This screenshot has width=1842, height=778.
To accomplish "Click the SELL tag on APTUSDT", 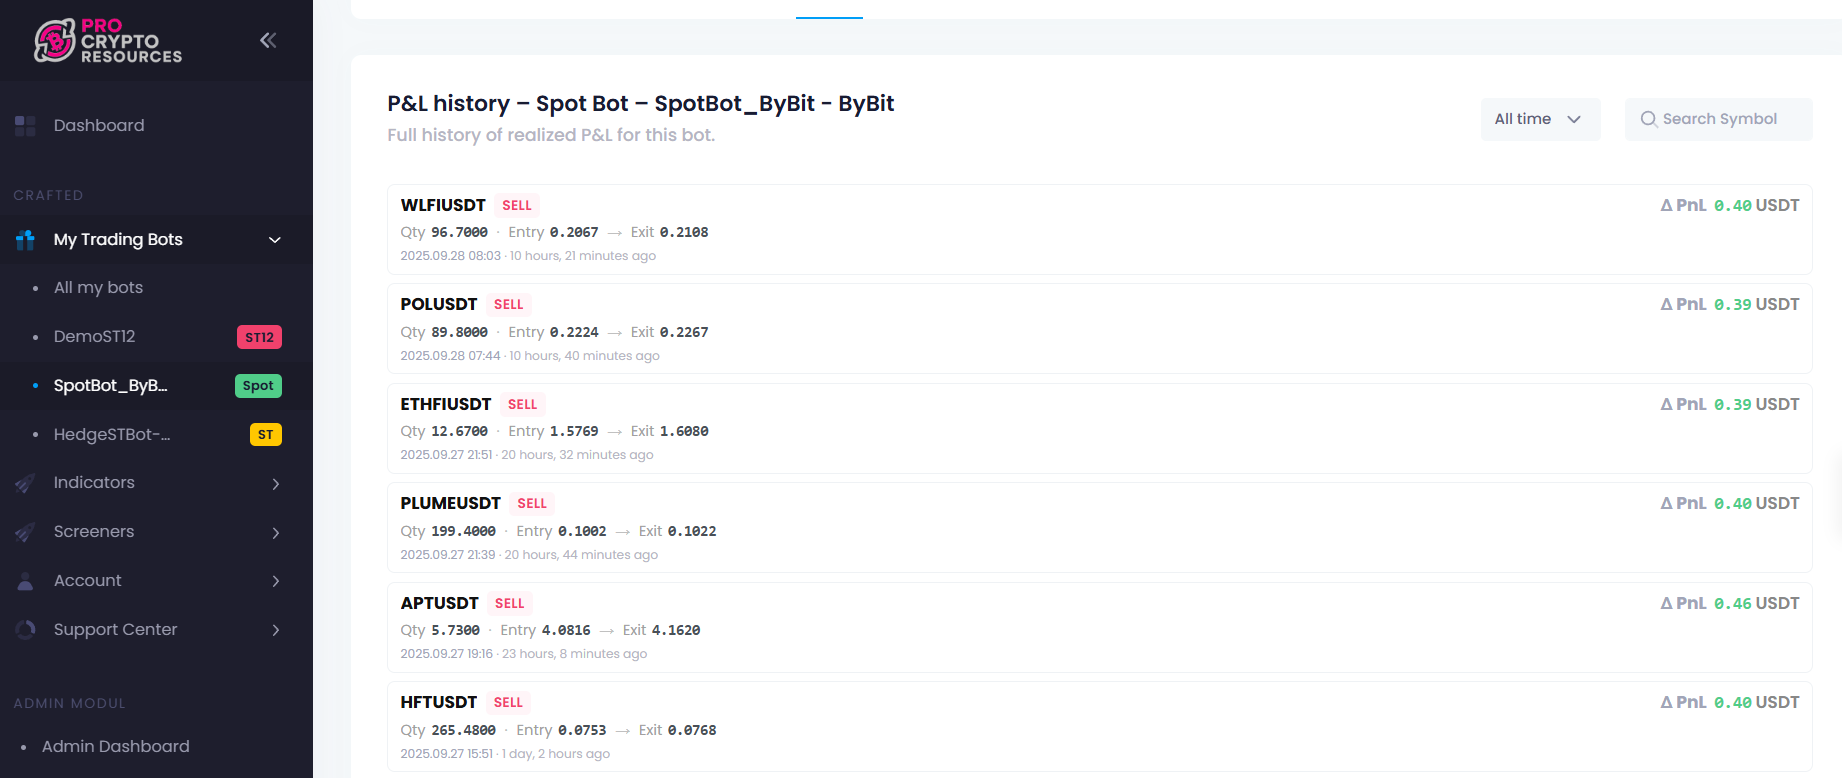I will click(510, 603).
